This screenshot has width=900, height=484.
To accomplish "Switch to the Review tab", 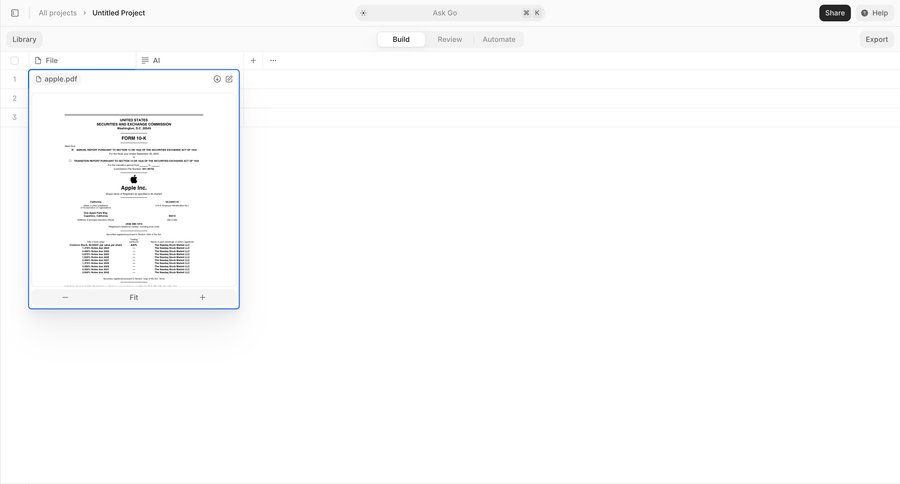I will (449, 39).
